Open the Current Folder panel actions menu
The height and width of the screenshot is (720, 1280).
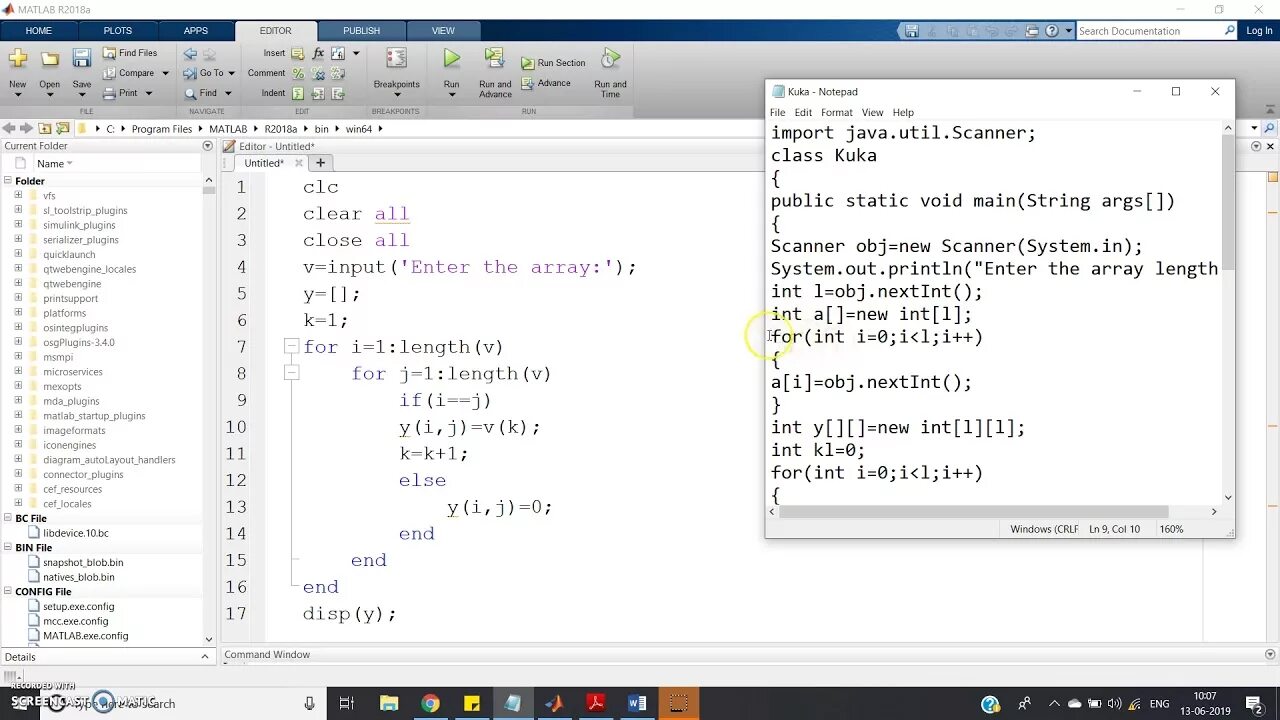[x=208, y=146]
